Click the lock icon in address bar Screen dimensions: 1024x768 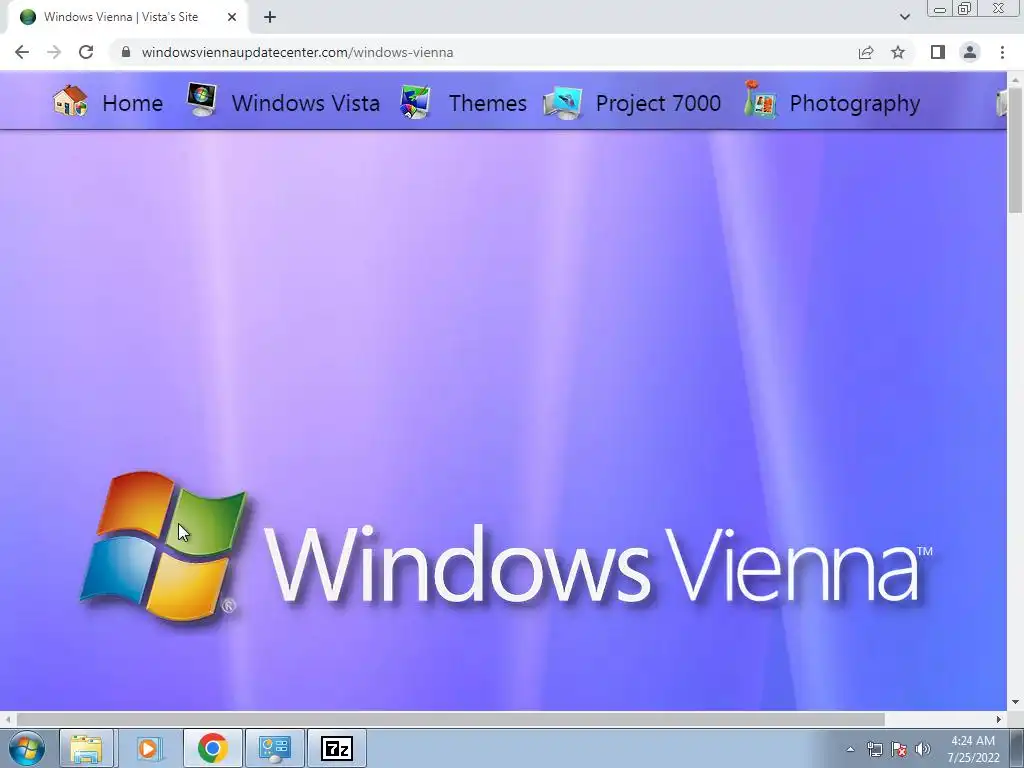tap(126, 52)
